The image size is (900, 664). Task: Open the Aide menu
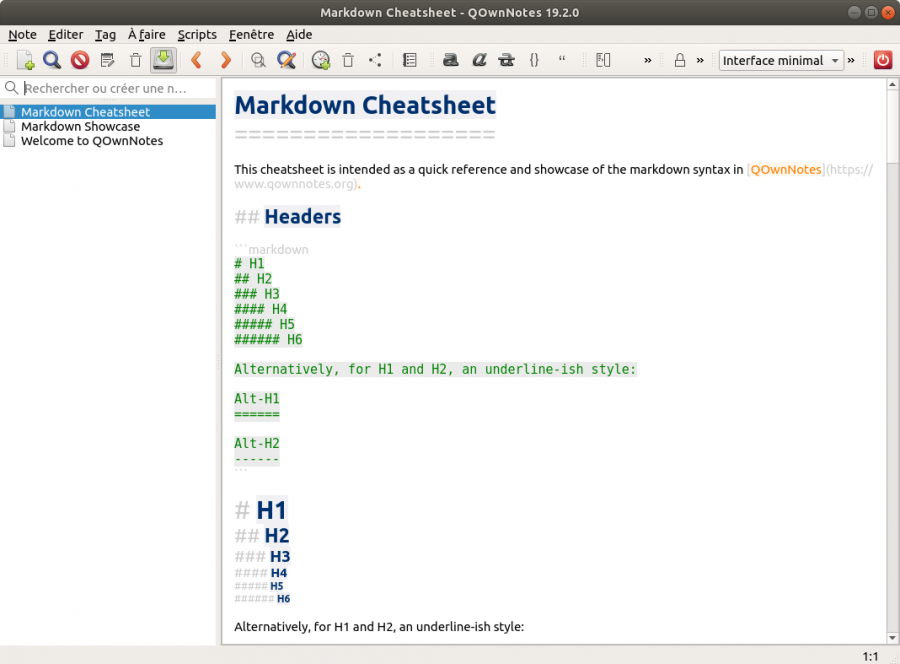299,34
